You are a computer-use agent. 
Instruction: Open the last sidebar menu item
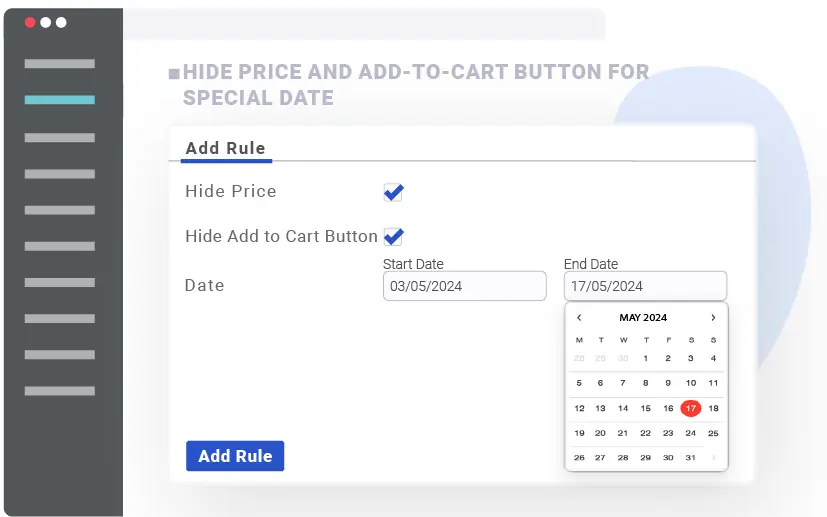pyautogui.click(x=60, y=390)
